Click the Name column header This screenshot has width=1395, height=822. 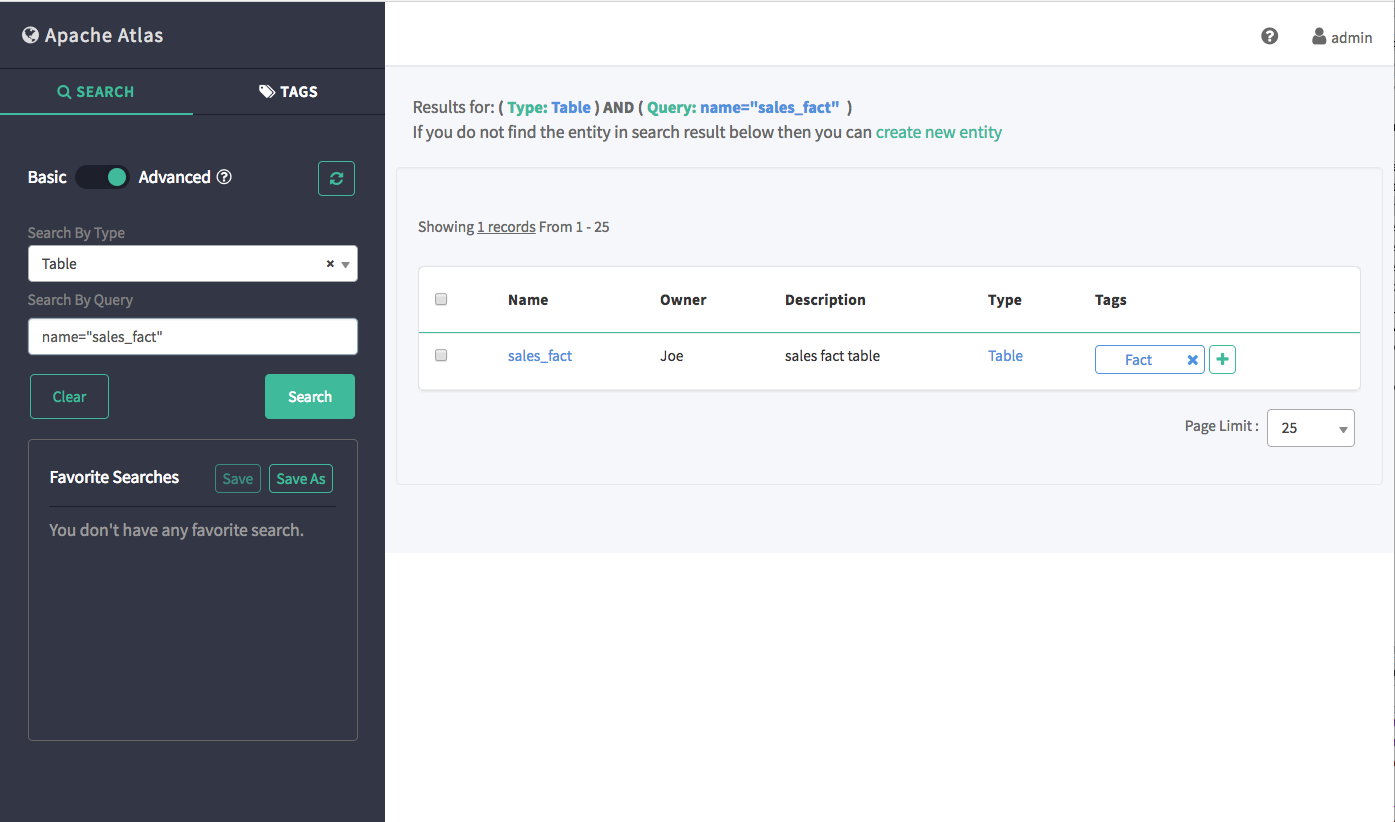point(528,300)
